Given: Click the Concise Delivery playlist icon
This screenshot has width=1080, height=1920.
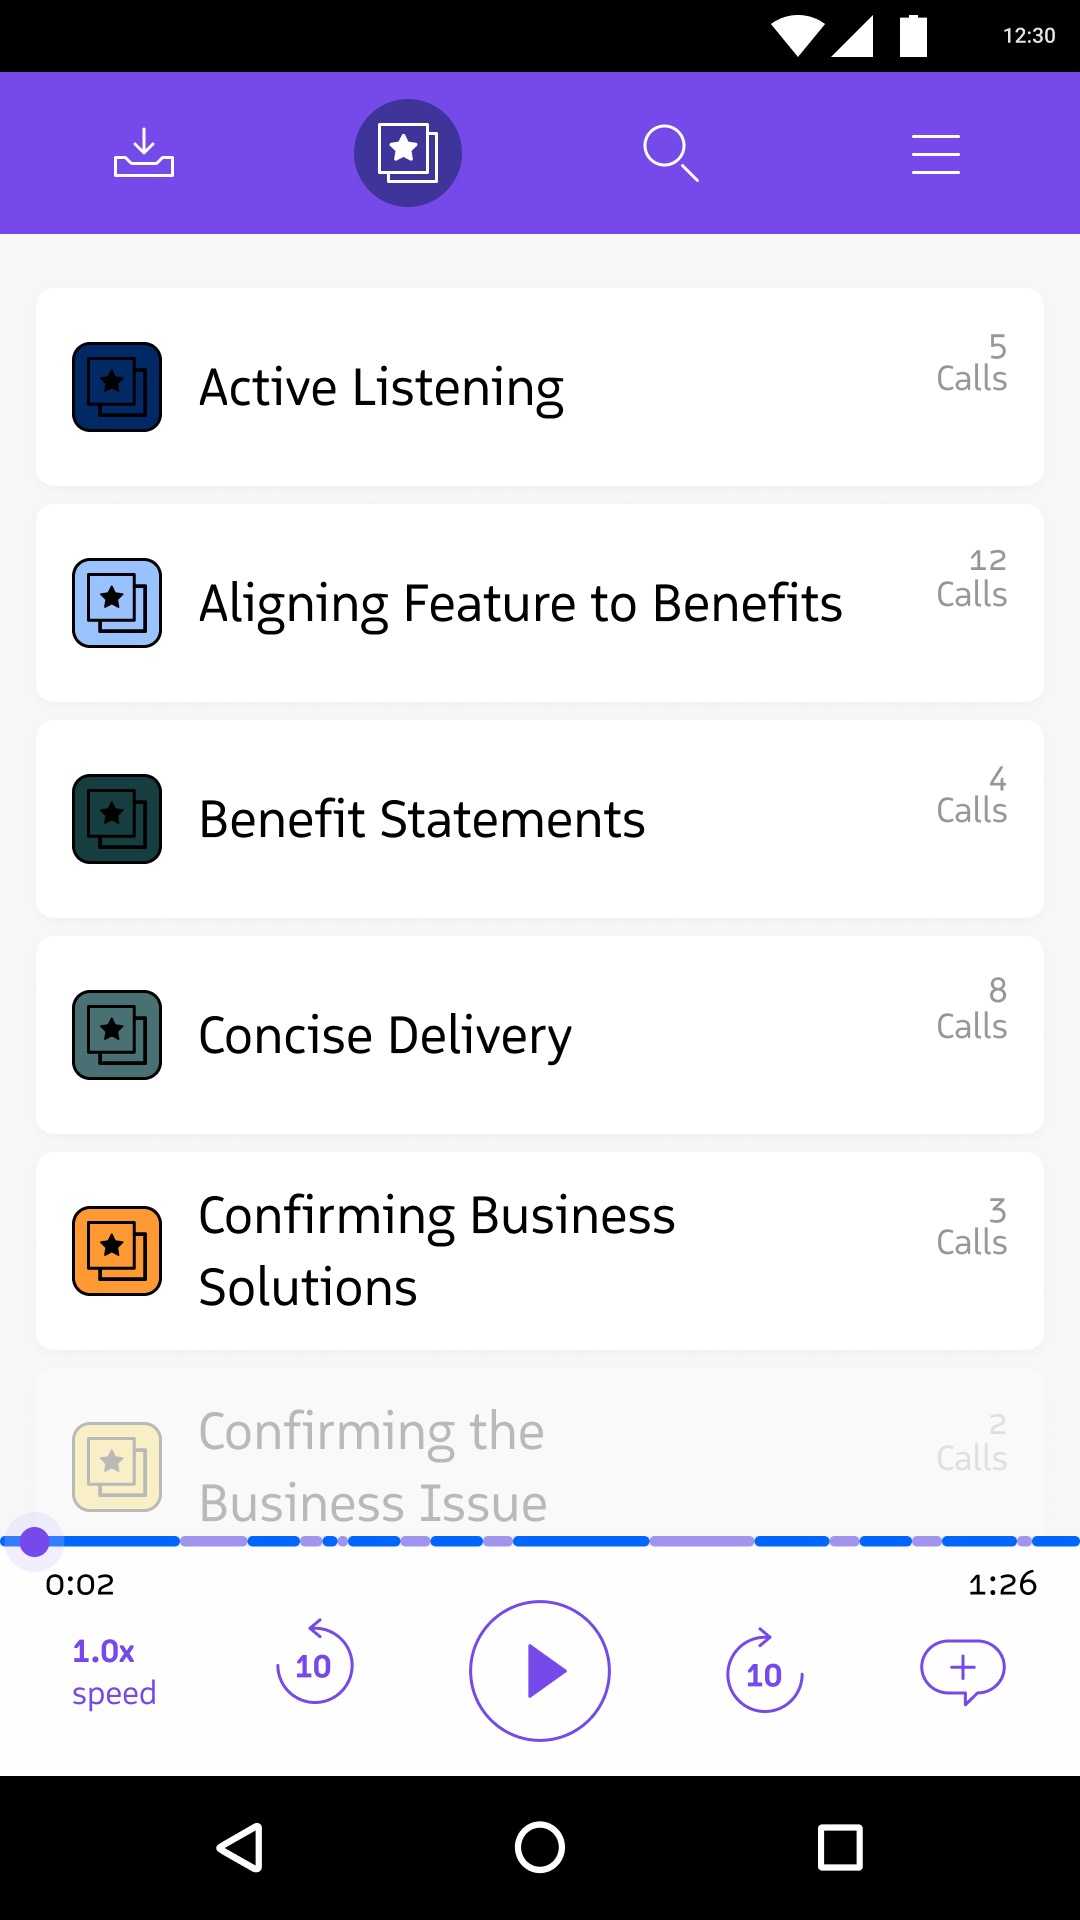Looking at the screenshot, I should click(x=117, y=1035).
